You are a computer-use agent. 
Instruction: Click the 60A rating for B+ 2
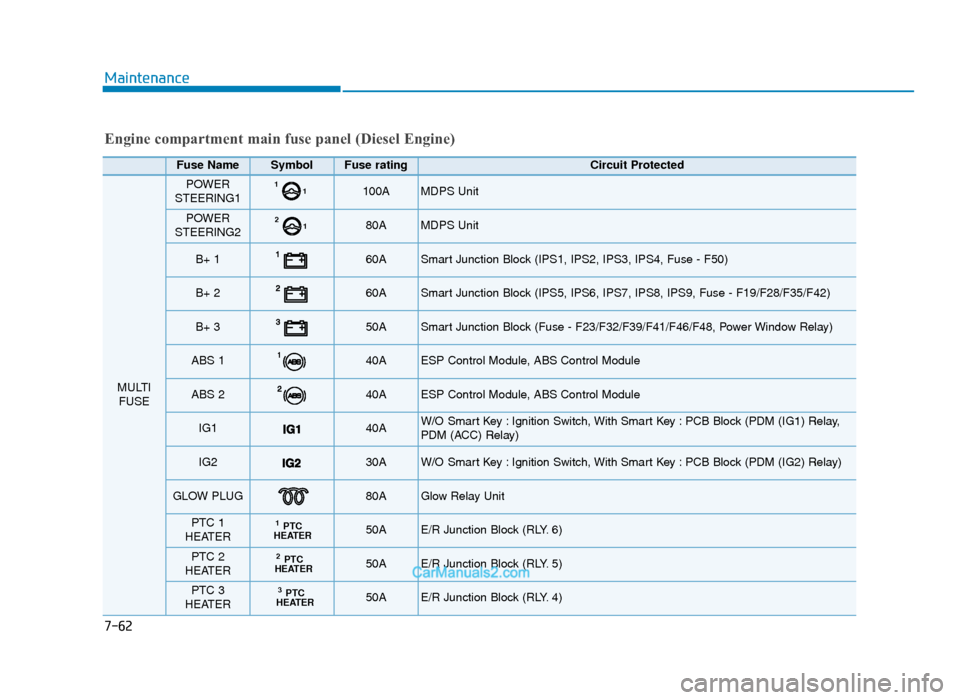pyautogui.click(x=376, y=293)
